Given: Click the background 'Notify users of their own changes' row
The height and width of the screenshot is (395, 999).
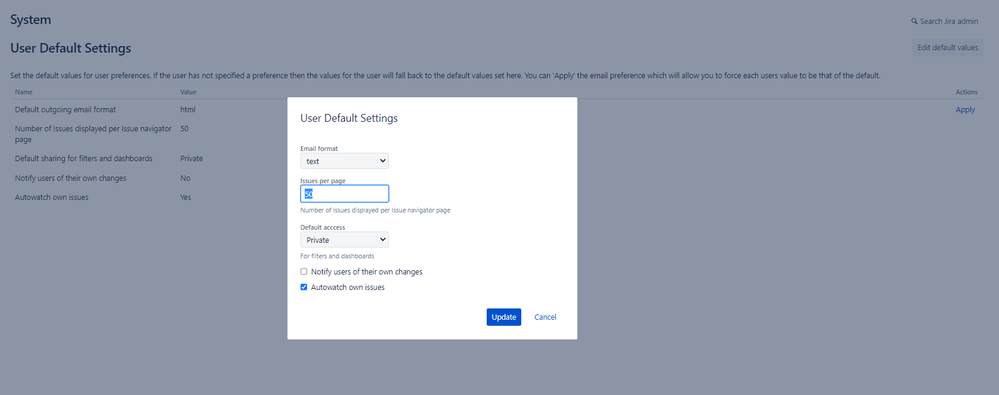Looking at the screenshot, I should pyautogui.click(x=497, y=178).
